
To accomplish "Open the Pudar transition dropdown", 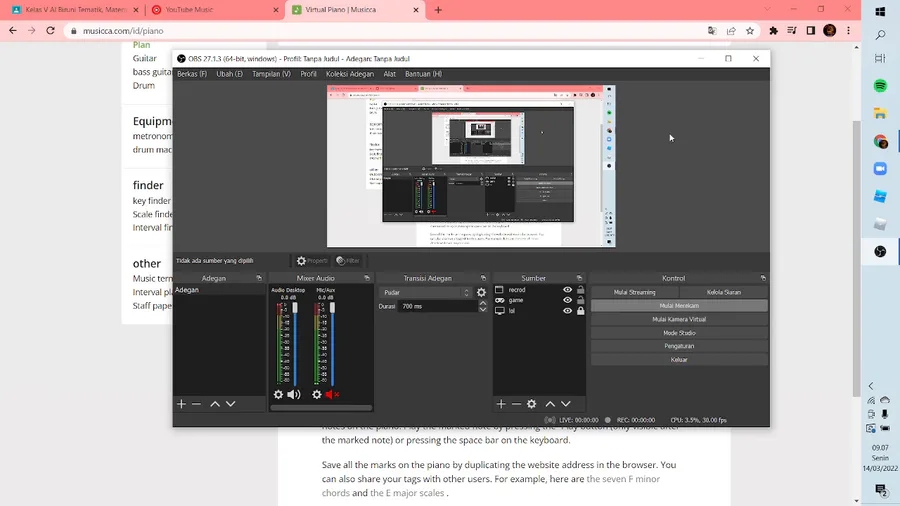I will (x=425, y=293).
